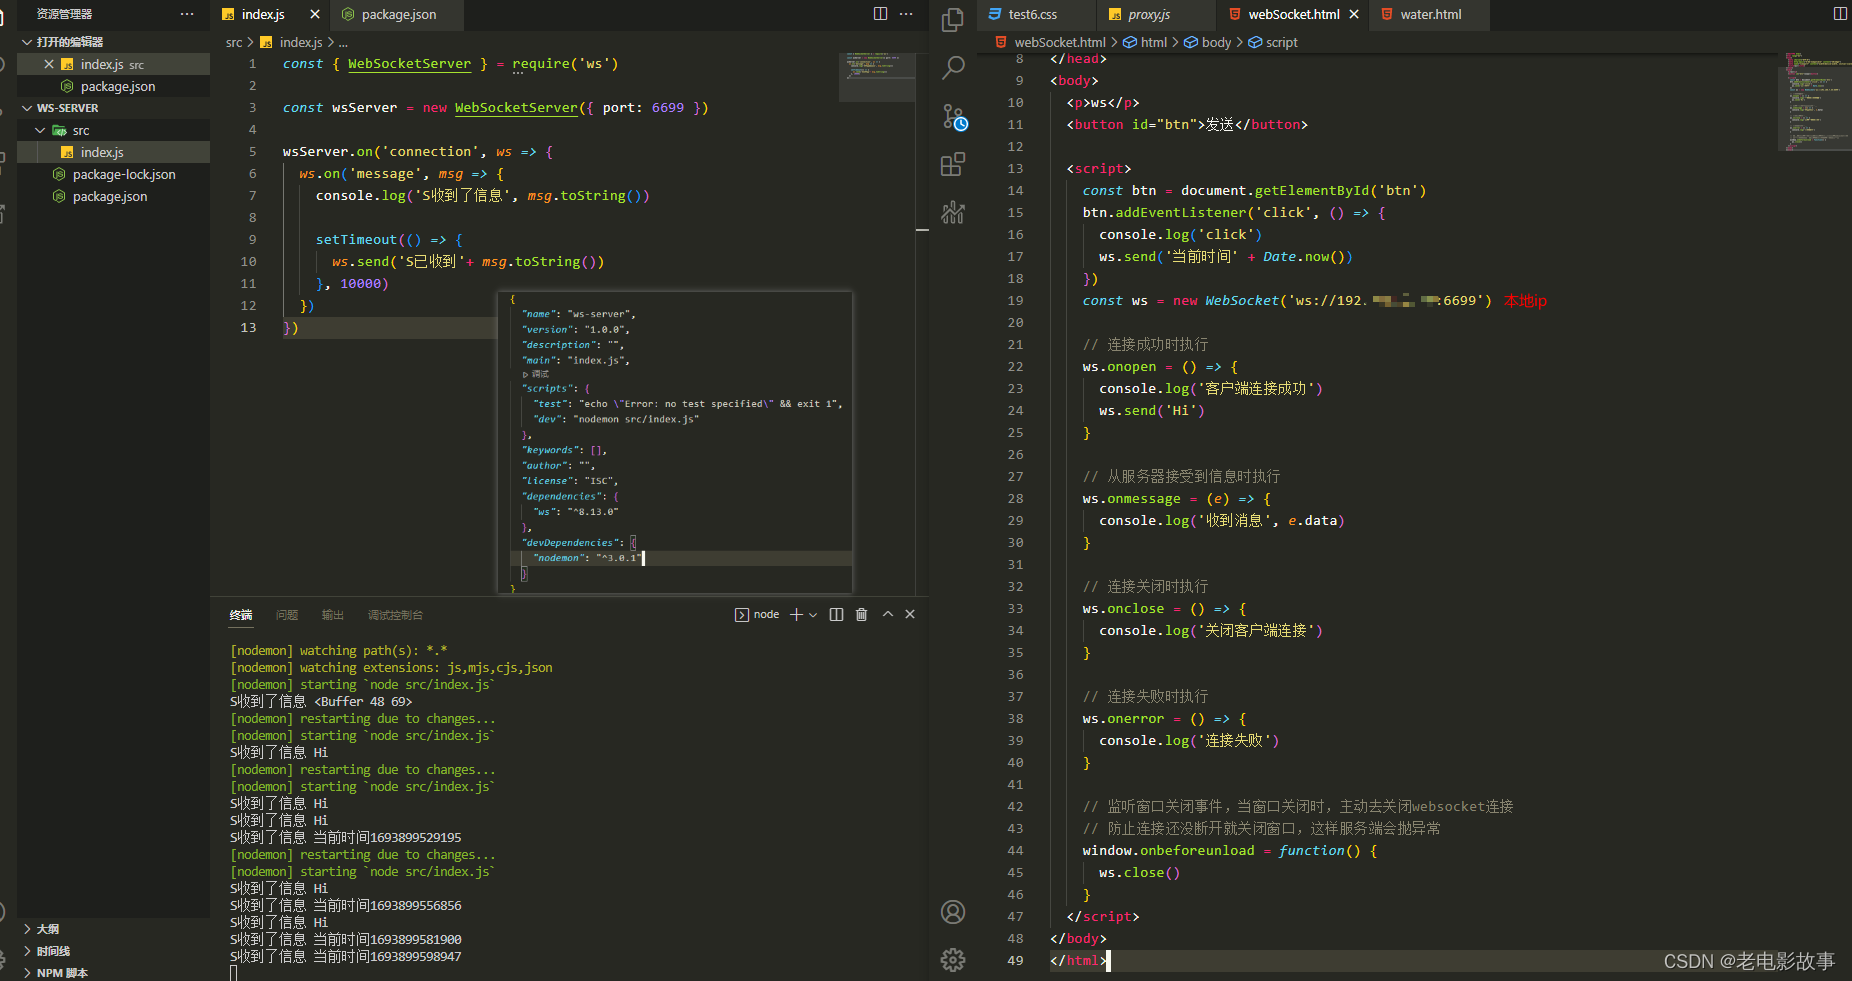Open explorer panel more actions ellipsis
1852x981 pixels.
point(187,14)
